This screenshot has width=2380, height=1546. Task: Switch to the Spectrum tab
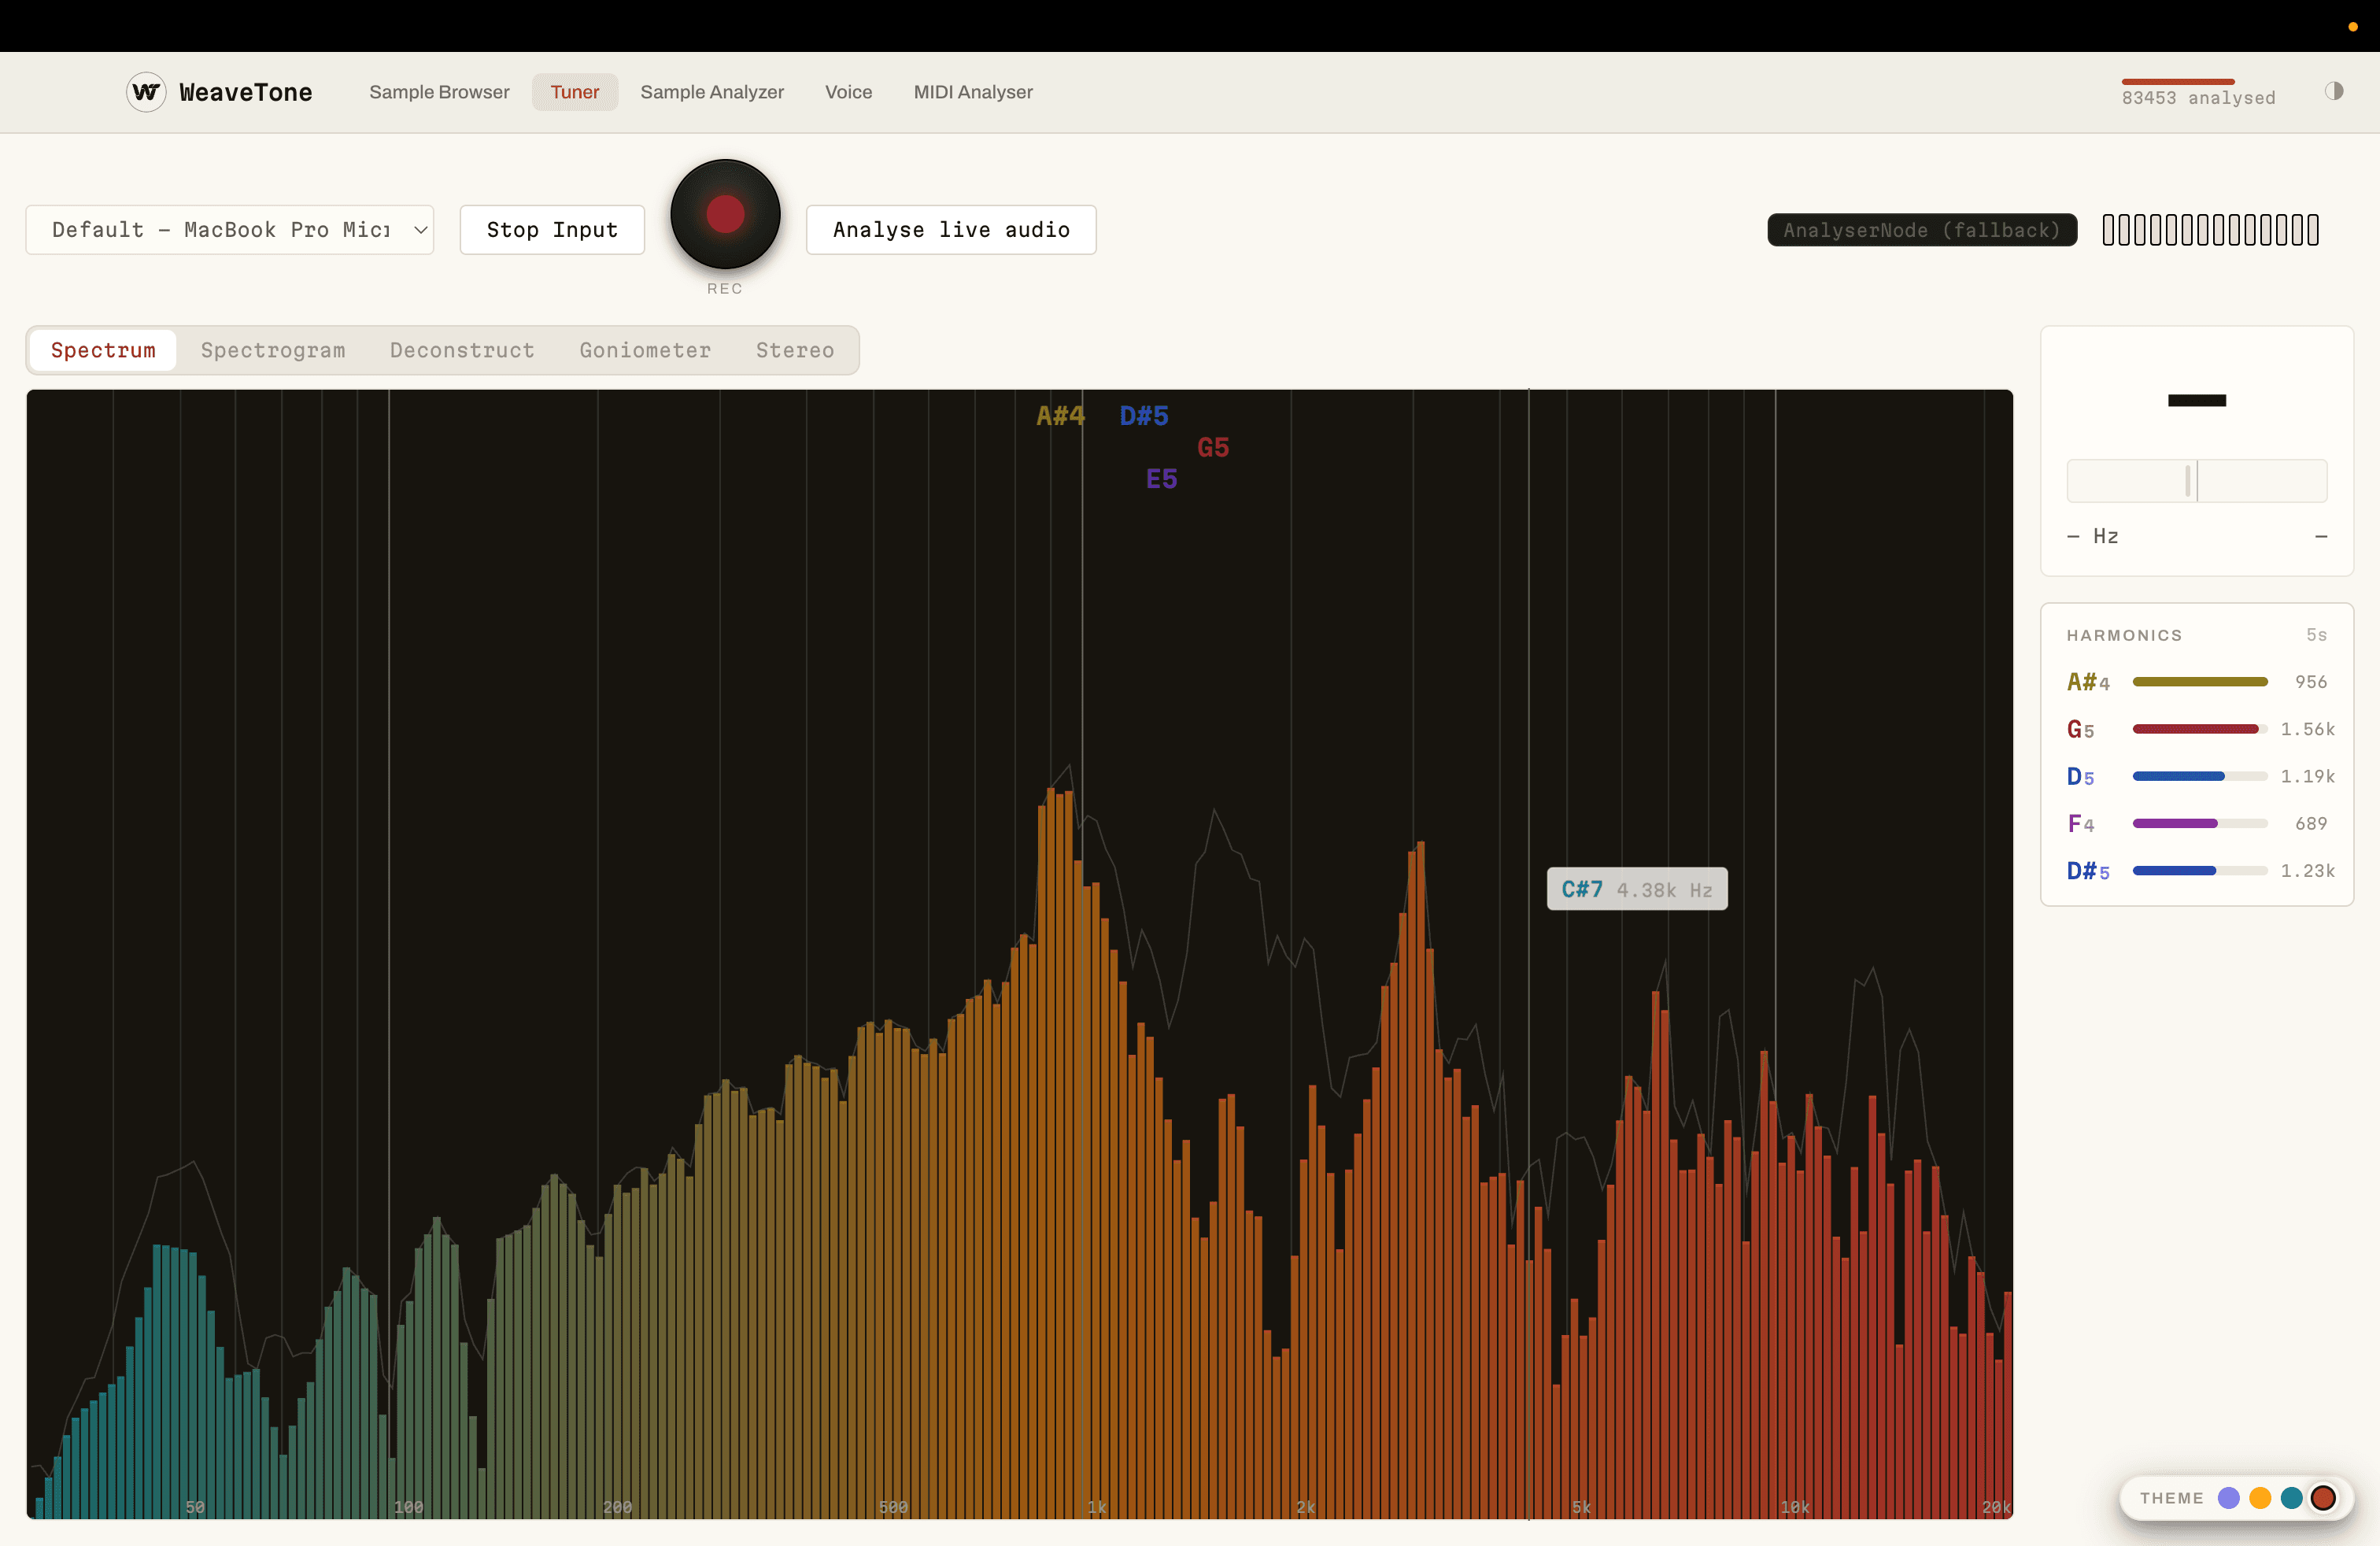coord(103,350)
